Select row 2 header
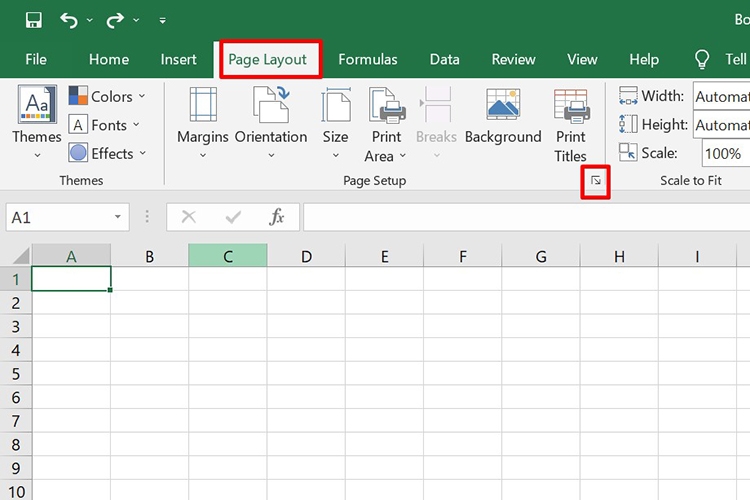This screenshot has width=750, height=500. tap(16, 302)
